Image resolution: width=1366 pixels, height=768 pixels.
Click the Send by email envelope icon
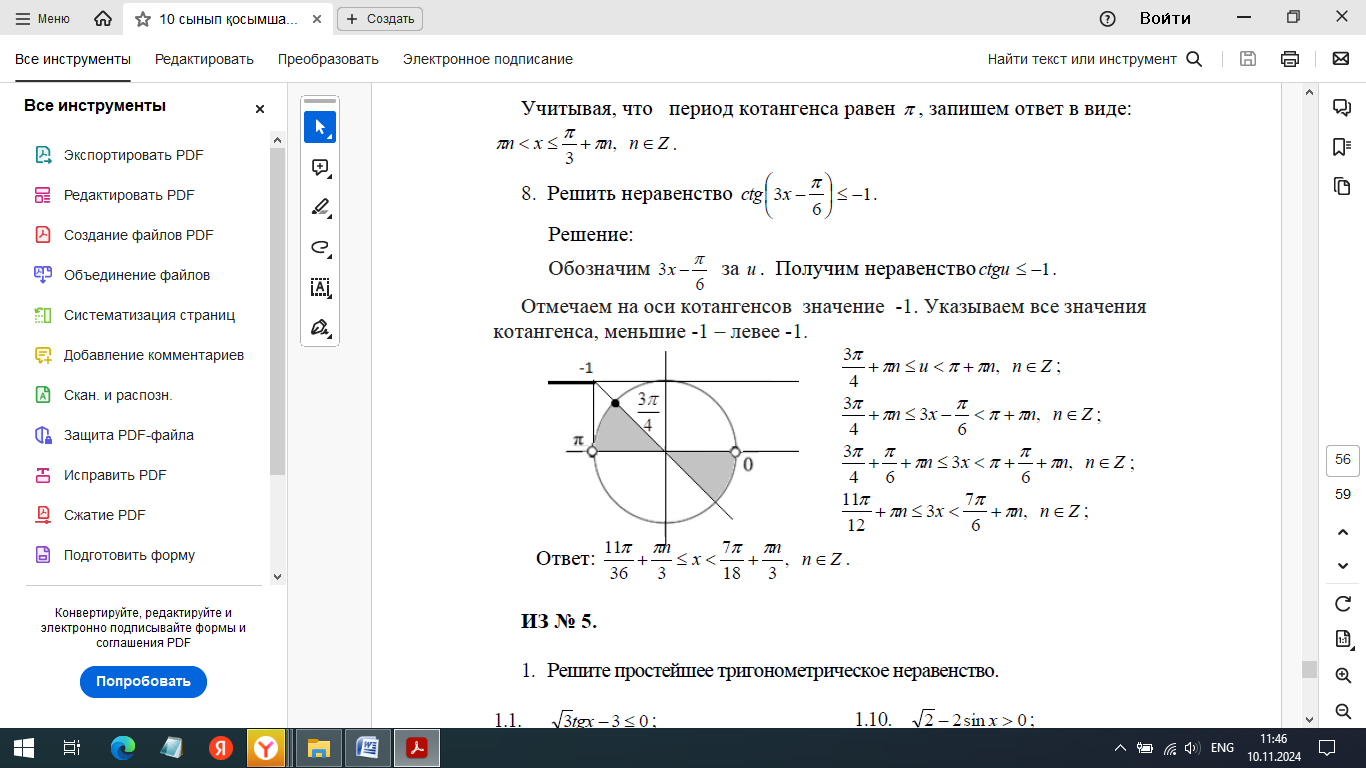click(1341, 59)
